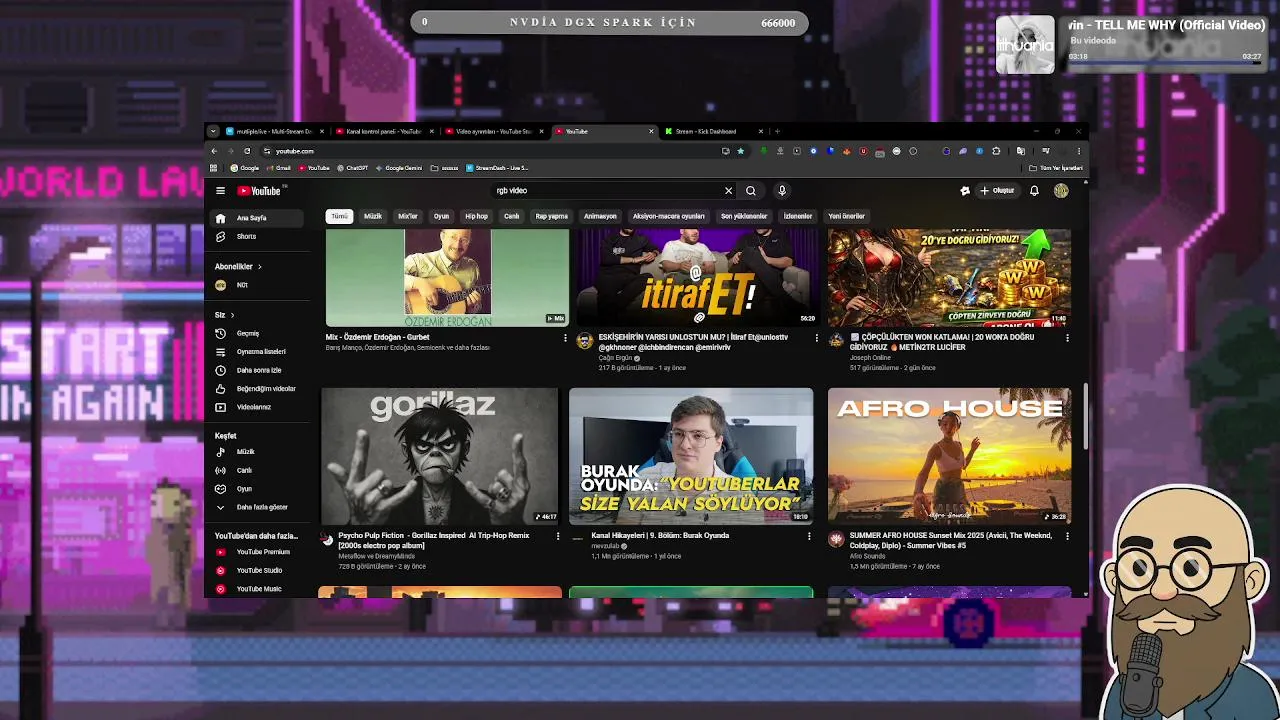Select Son yüklenenler chip
The height and width of the screenshot is (720, 1280).
(x=744, y=216)
